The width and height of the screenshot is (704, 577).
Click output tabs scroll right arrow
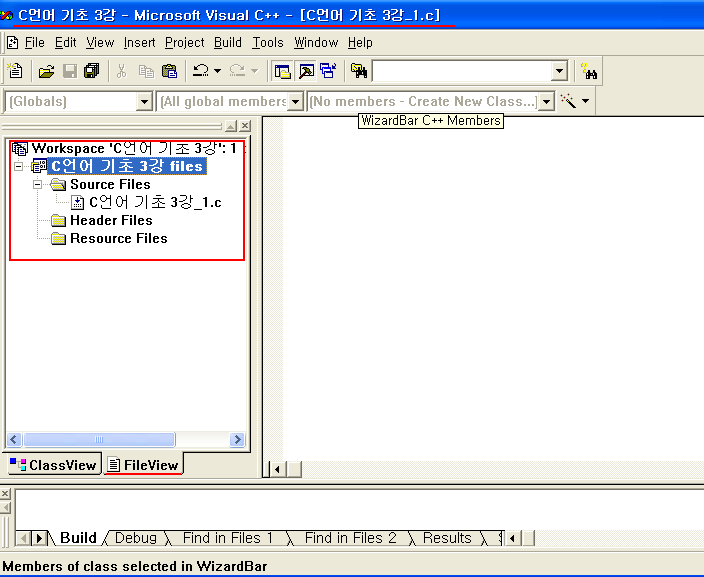point(40,537)
